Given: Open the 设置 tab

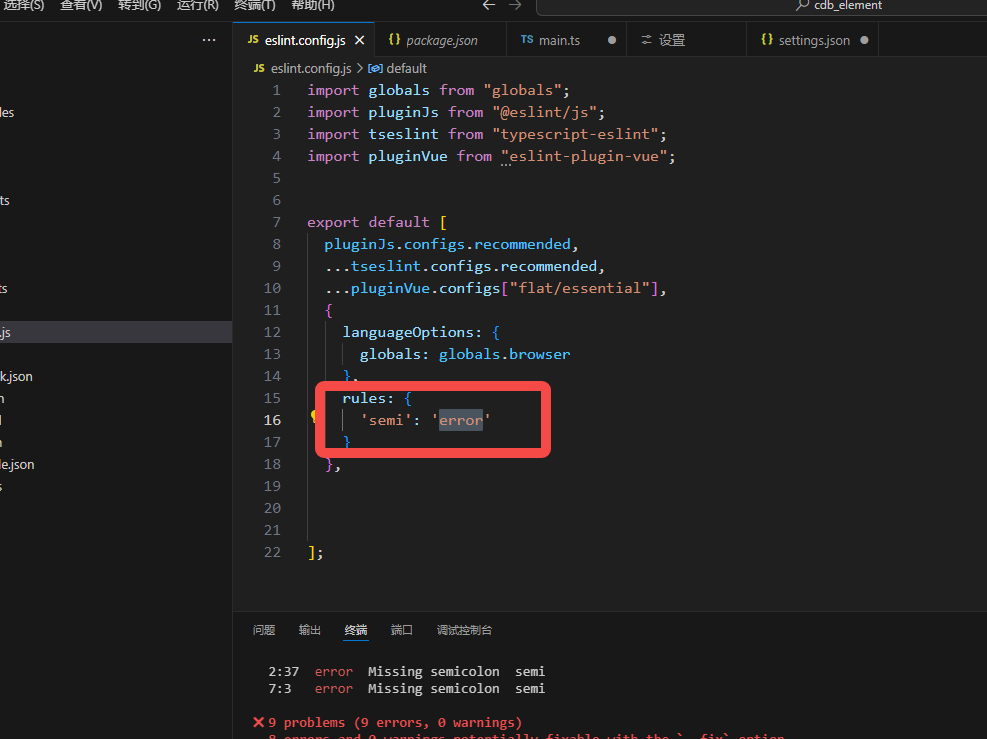Looking at the screenshot, I should click(686, 40).
